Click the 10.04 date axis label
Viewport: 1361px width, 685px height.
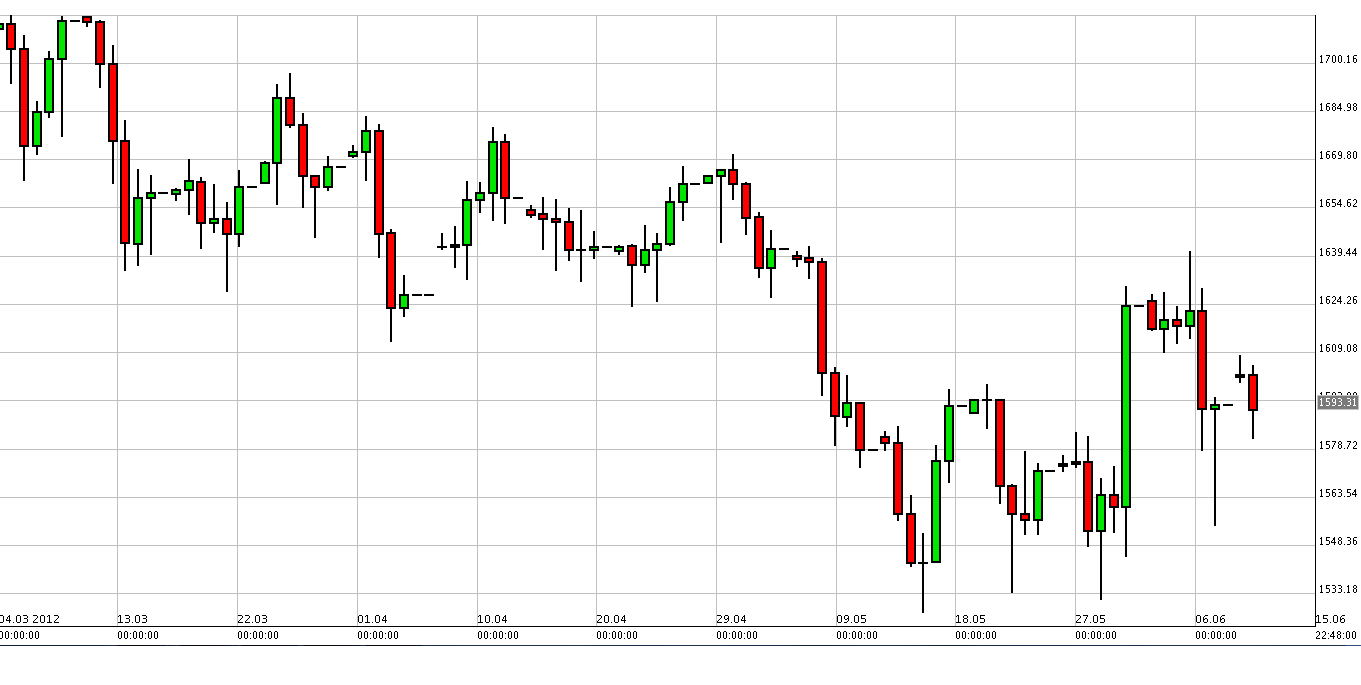coord(492,619)
